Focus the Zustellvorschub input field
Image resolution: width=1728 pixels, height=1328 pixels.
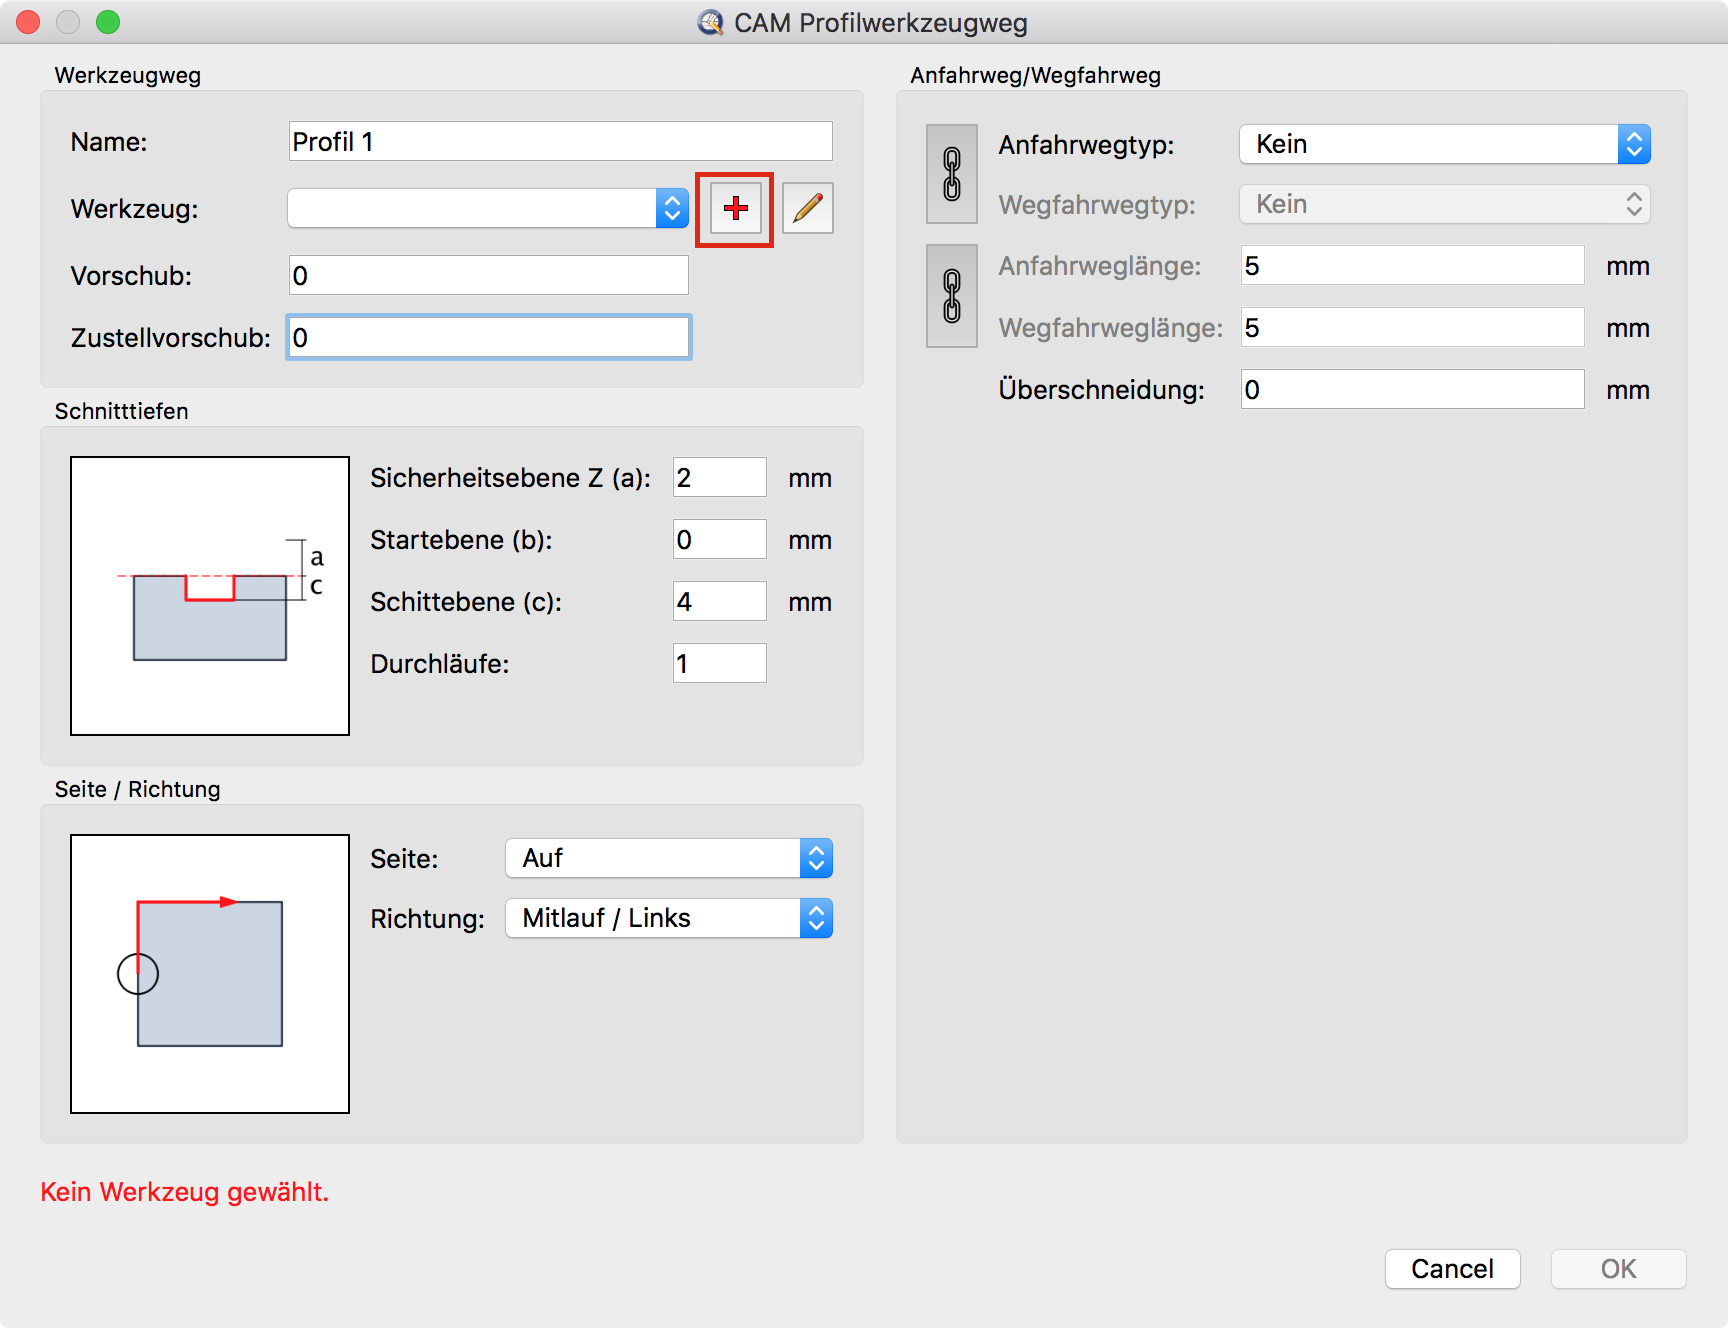(488, 338)
